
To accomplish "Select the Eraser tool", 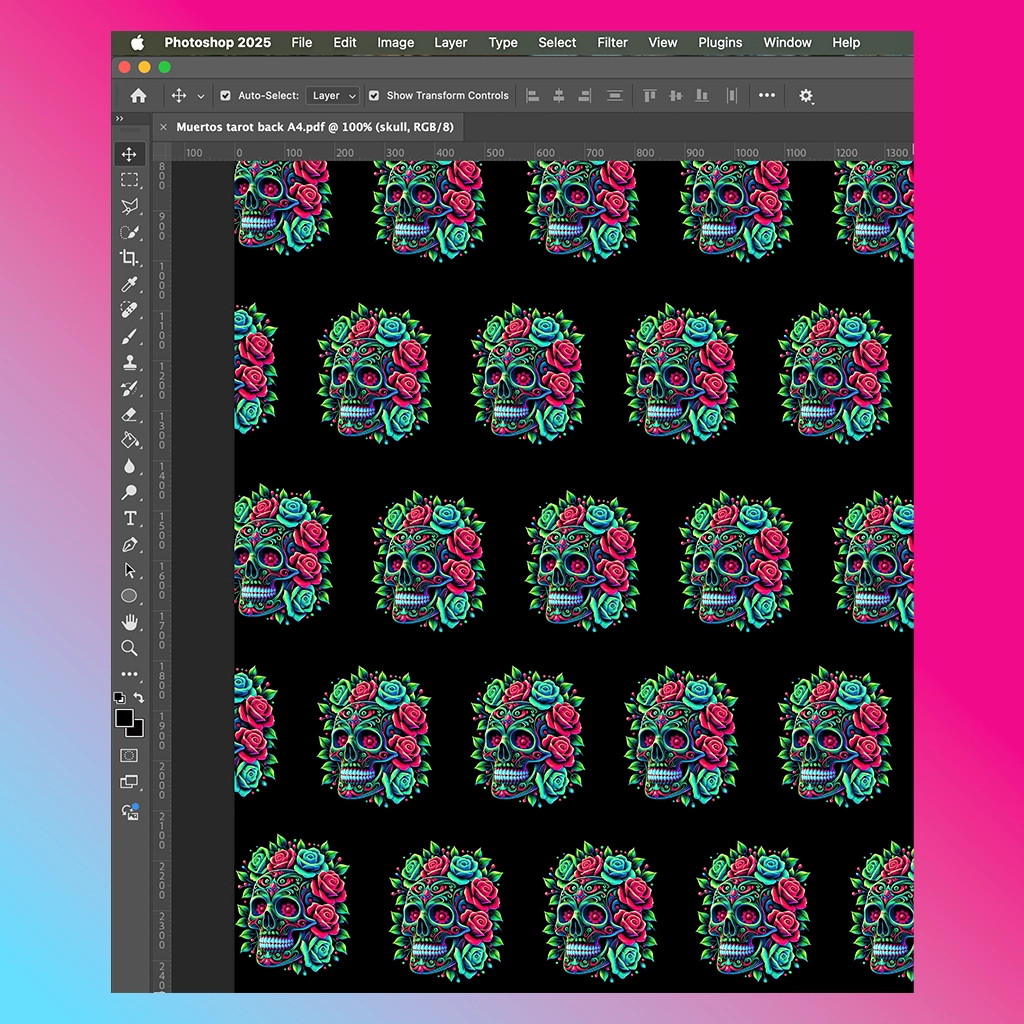I will (x=129, y=415).
